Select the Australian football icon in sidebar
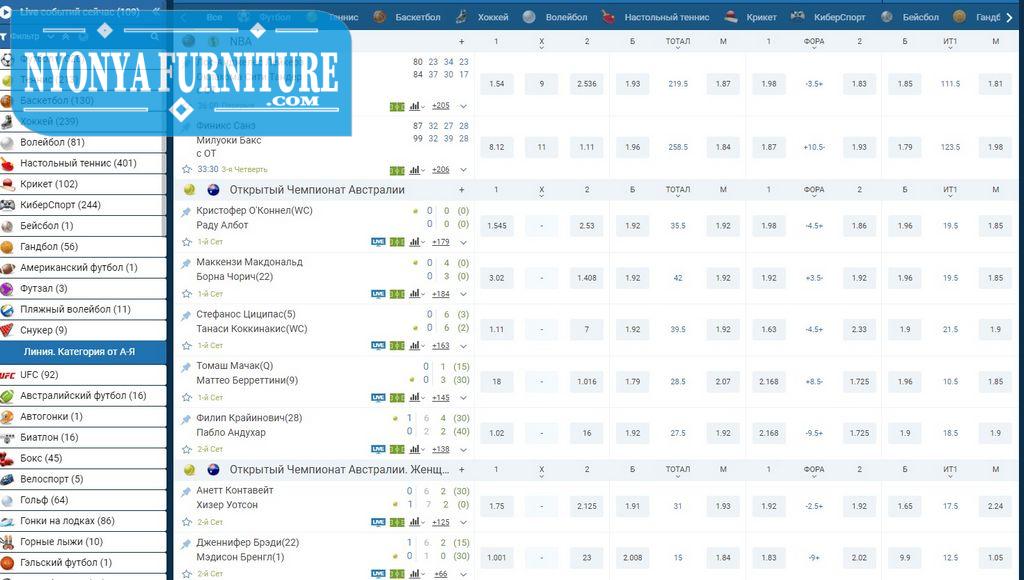The height and width of the screenshot is (580, 1024). coord(7,396)
